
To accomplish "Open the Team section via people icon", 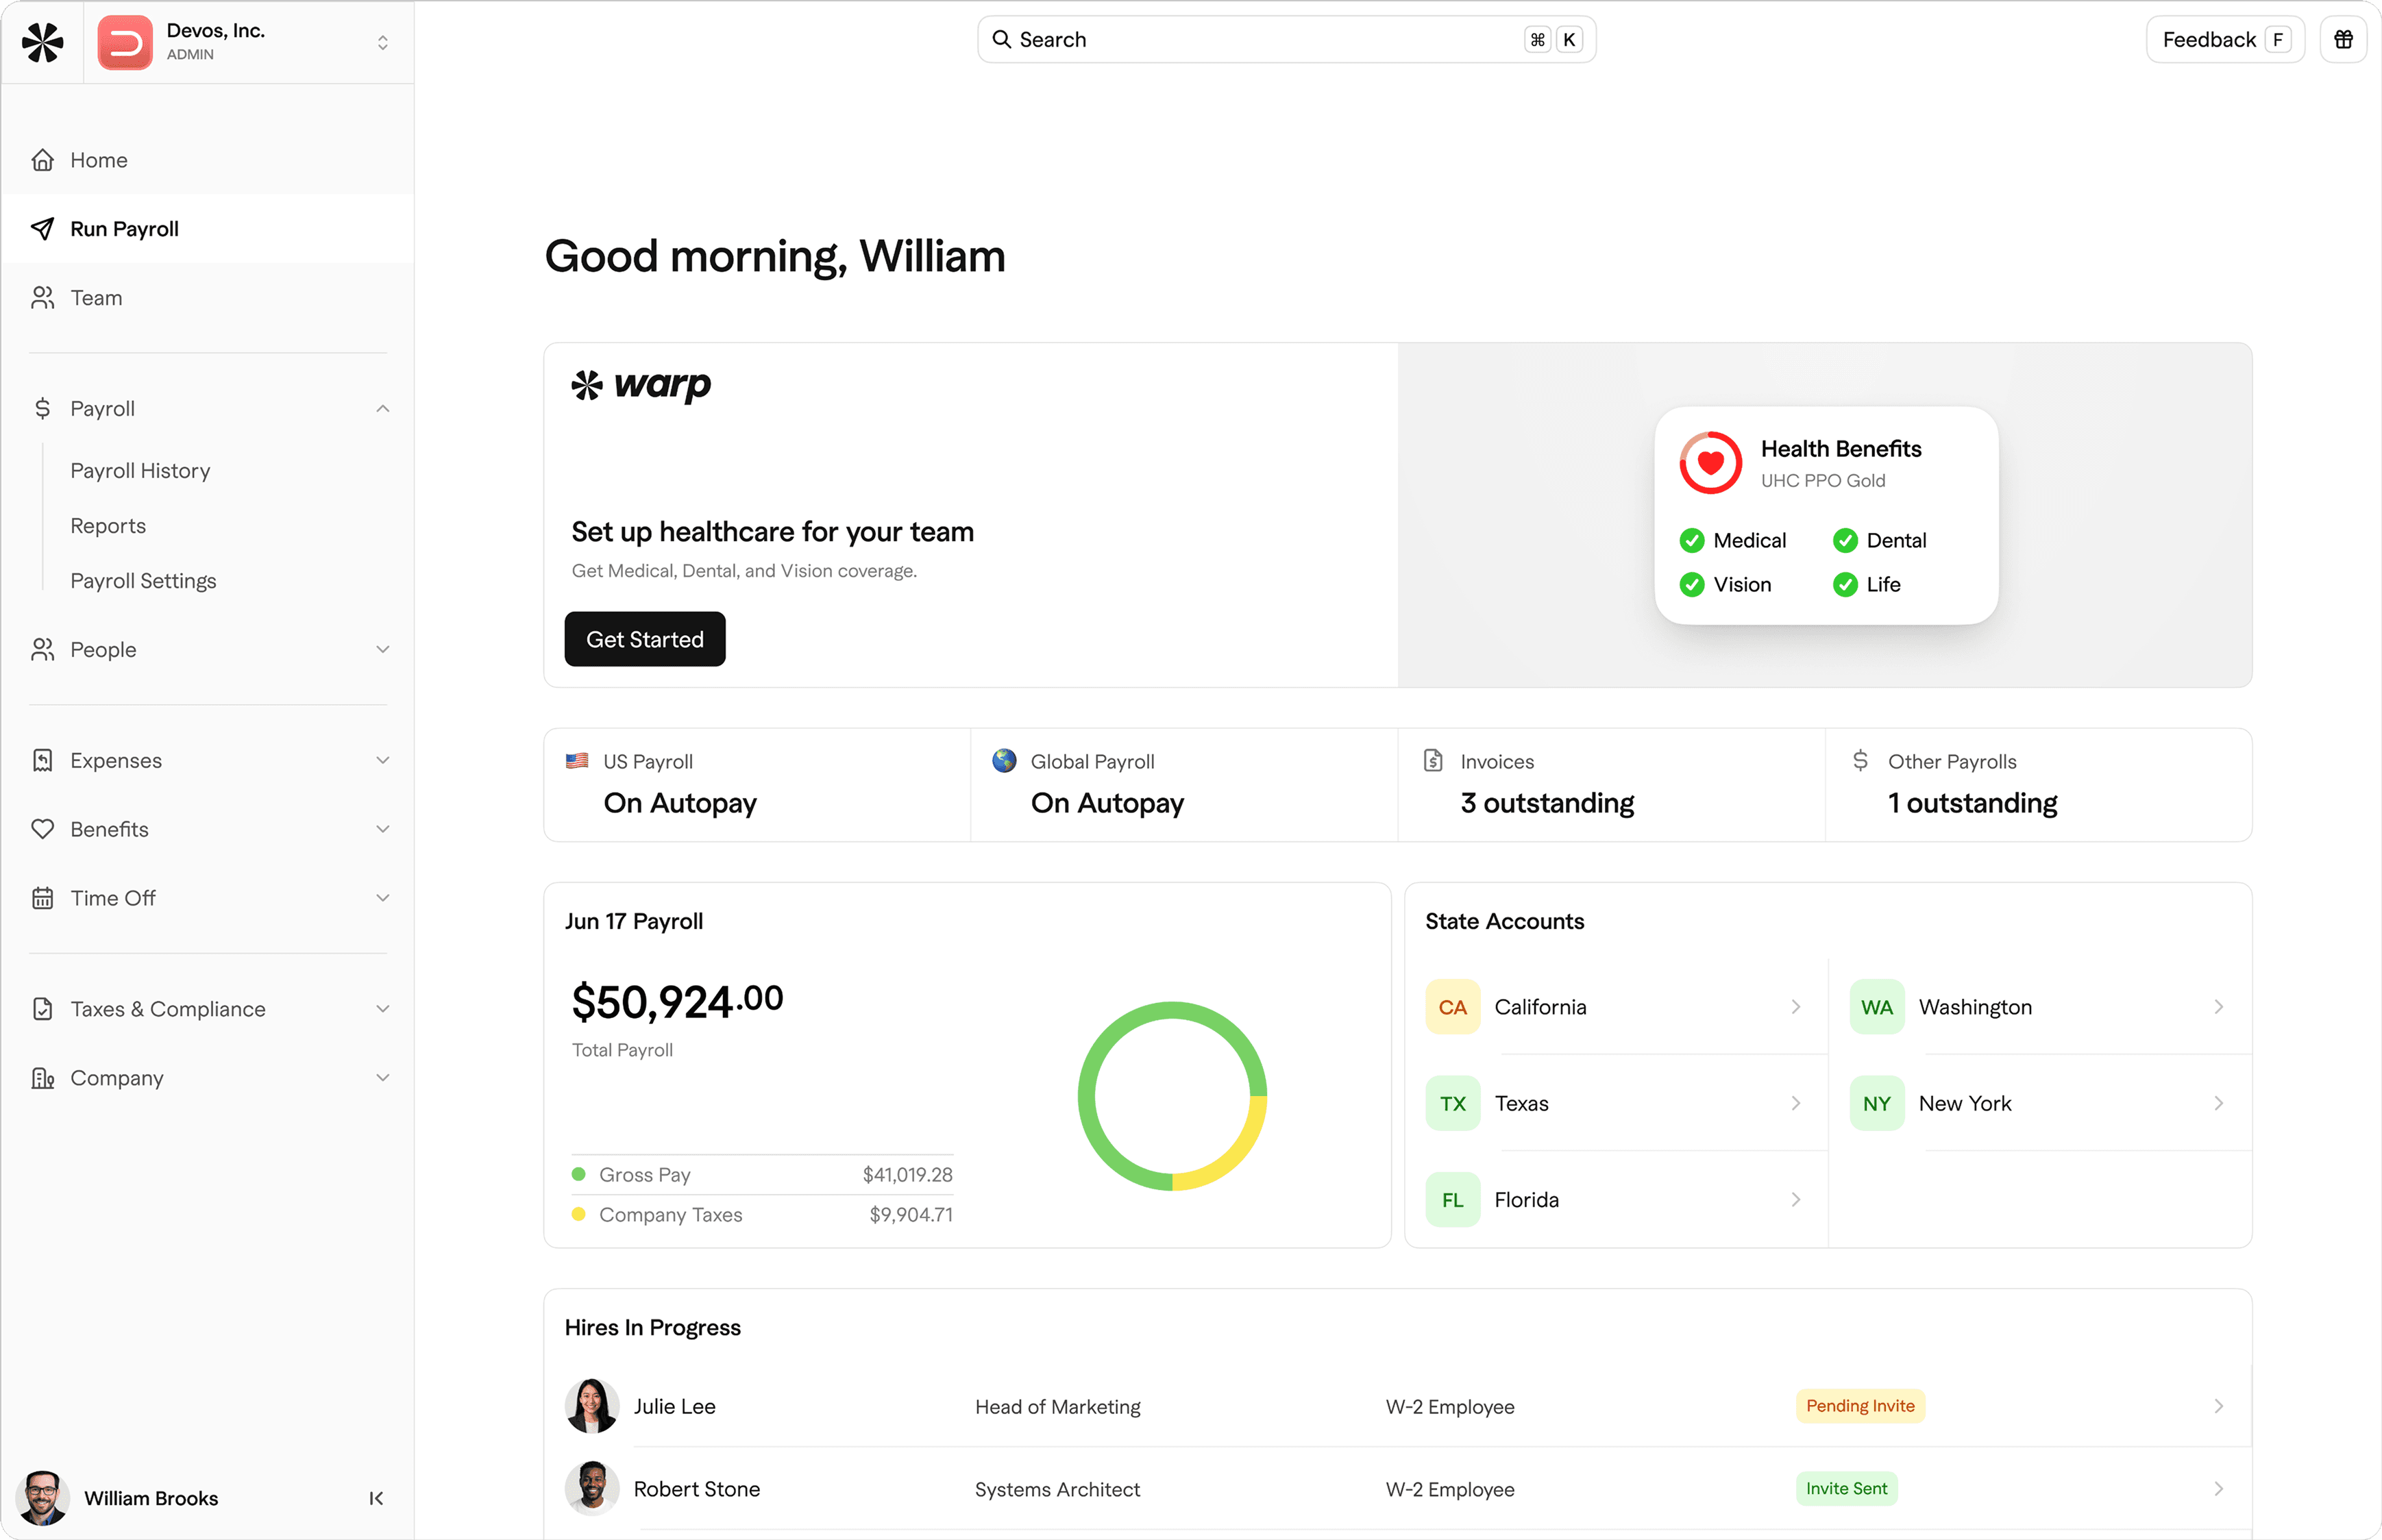I will [43, 298].
